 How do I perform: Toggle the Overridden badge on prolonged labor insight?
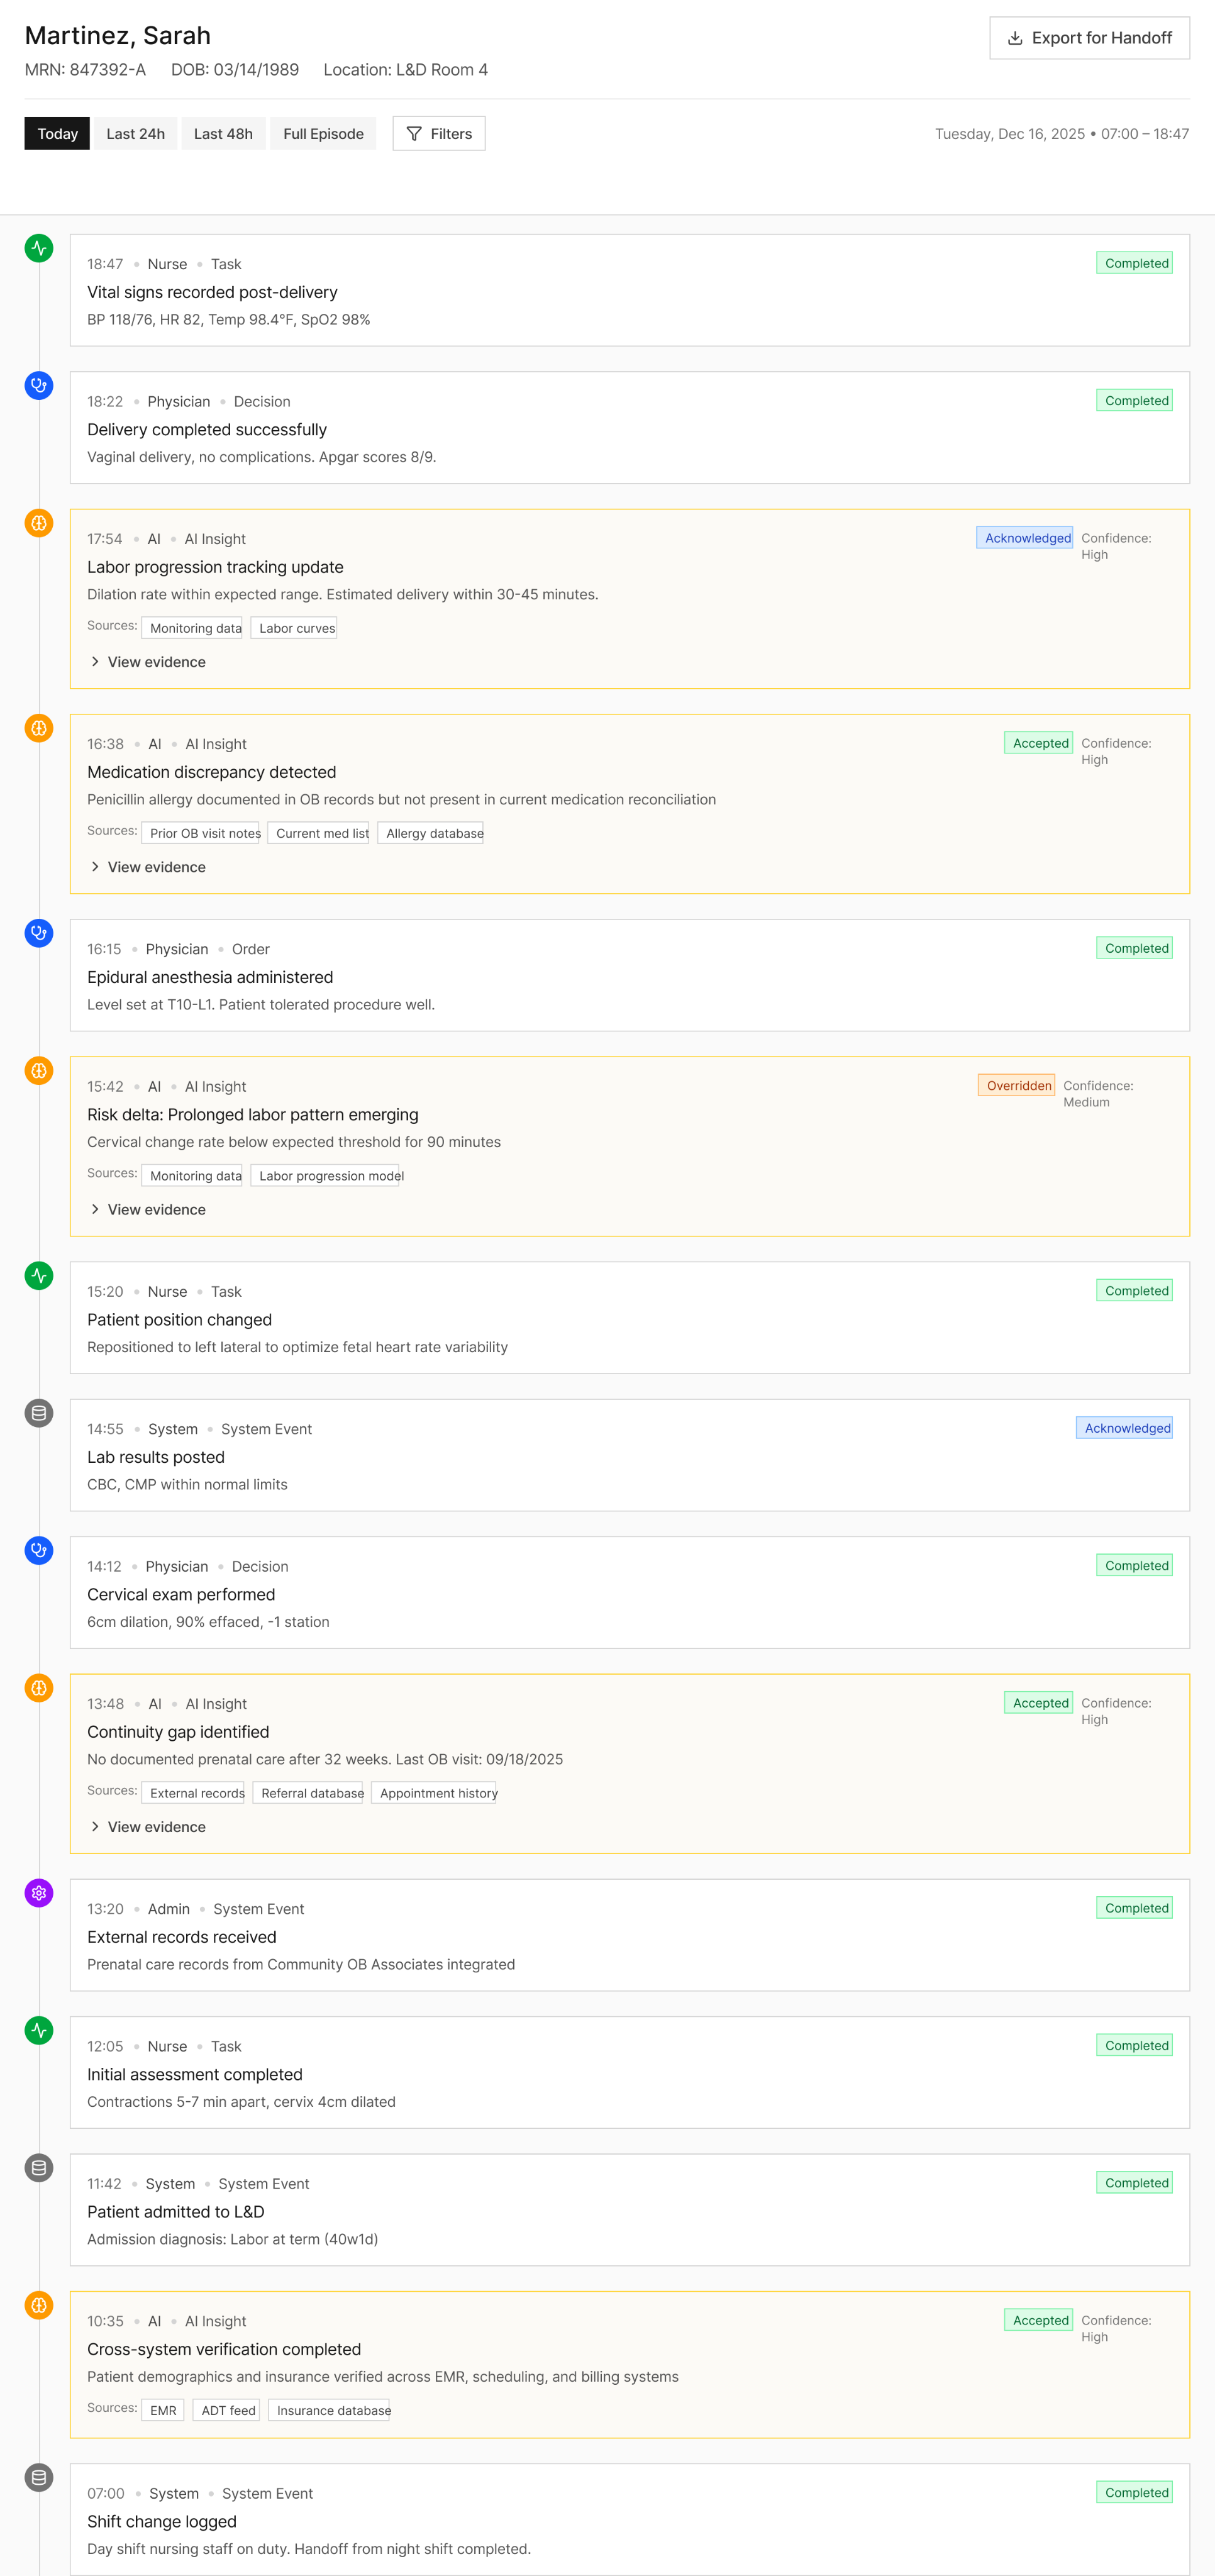(x=1016, y=1085)
